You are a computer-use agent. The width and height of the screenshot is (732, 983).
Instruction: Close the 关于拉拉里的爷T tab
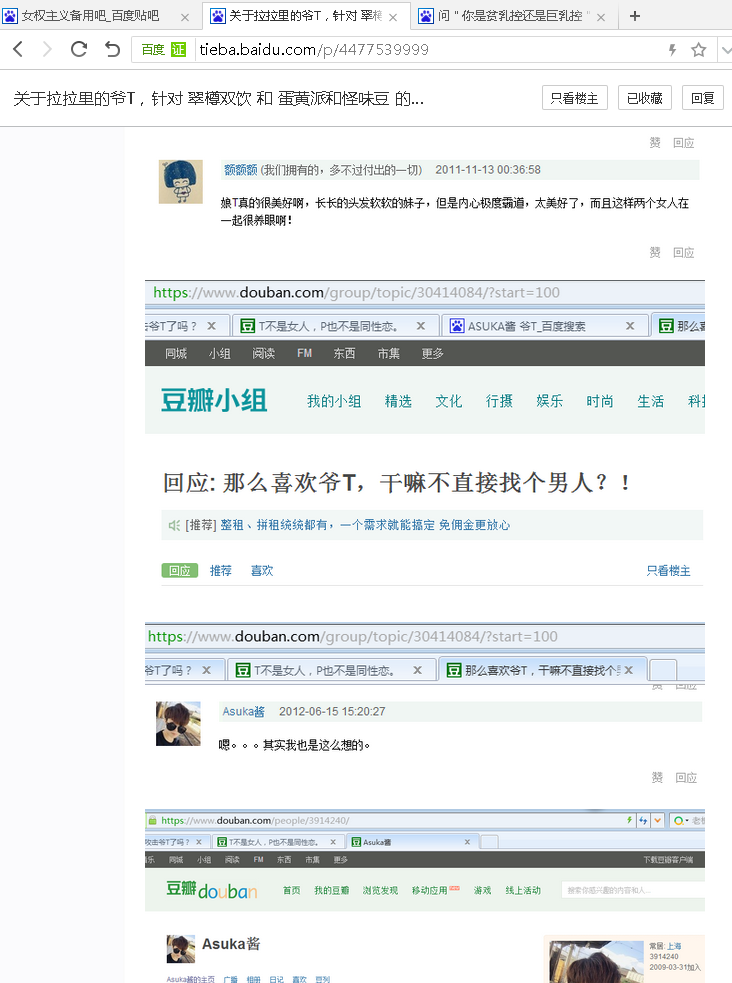pyautogui.click(x=393, y=18)
